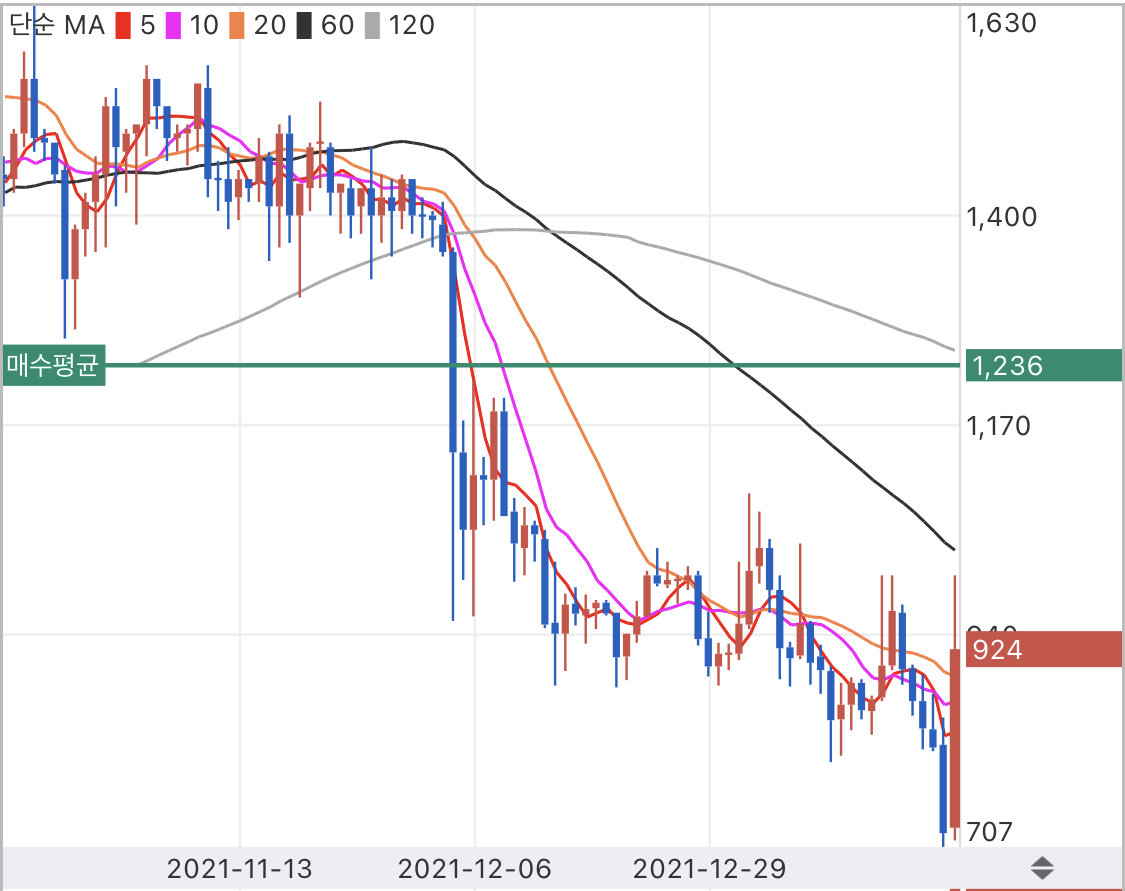The width and height of the screenshot is (1125, 891).
Task: Click the 2021-11-13 date label
Action: click(x=240, y=869)
